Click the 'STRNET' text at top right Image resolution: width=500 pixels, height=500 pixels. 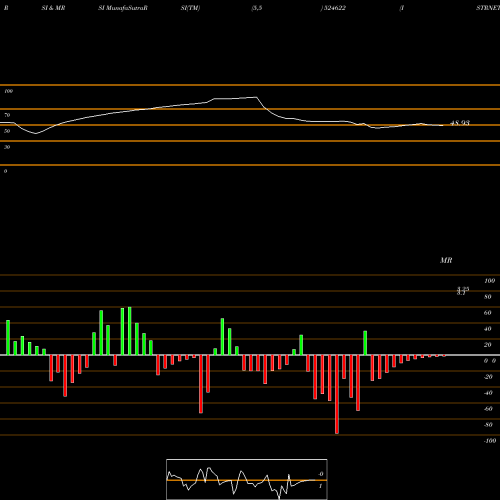[488, 8]
